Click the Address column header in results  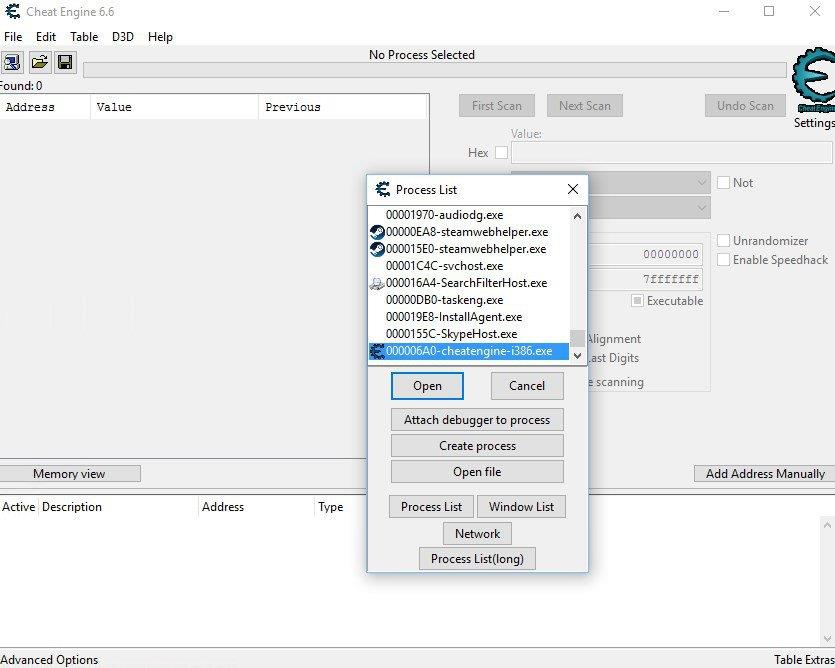coord(45,107)
